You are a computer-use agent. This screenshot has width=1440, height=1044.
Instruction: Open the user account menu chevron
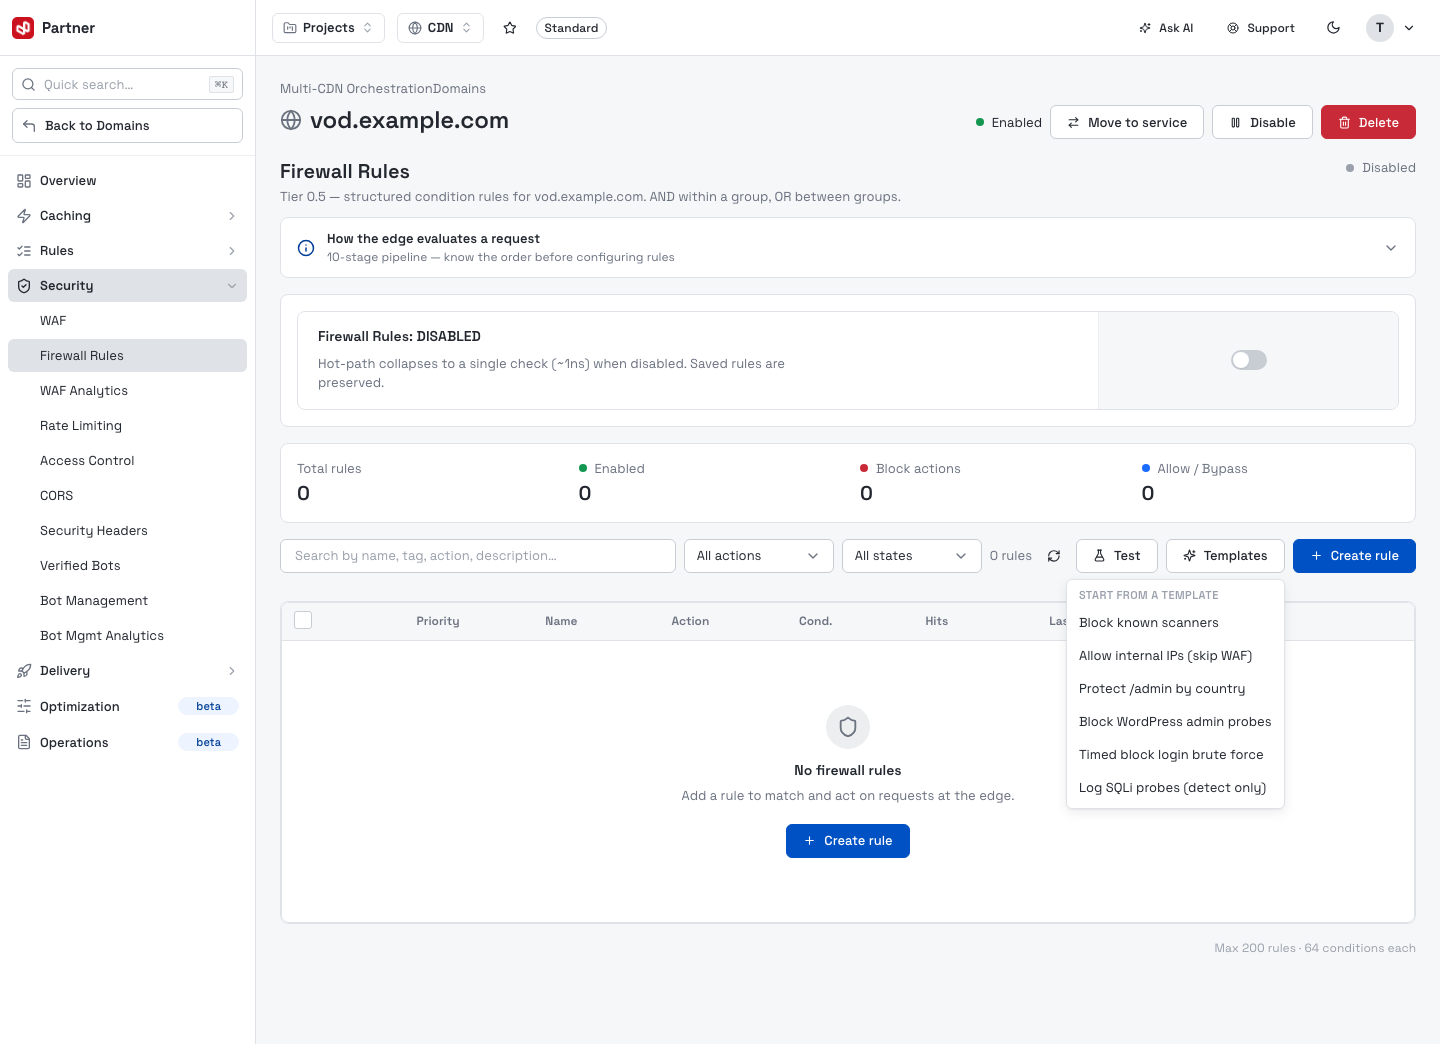[1409, 28]
